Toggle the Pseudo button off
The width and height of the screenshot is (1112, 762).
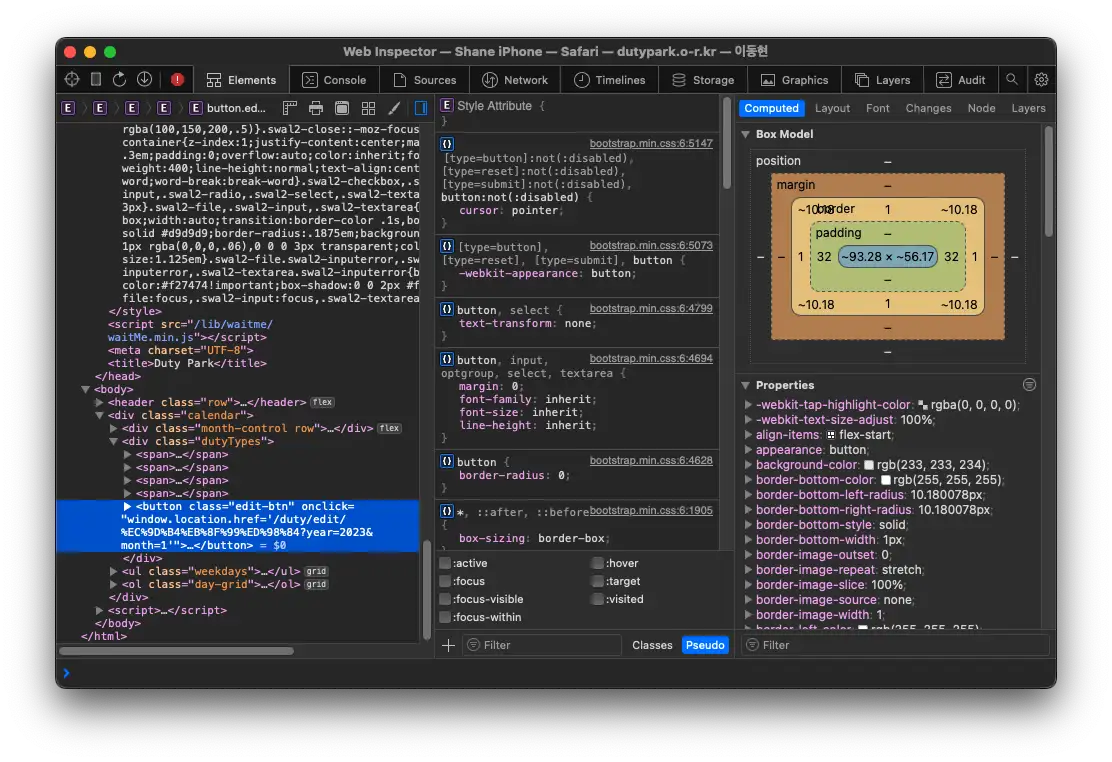coord(705,645)
